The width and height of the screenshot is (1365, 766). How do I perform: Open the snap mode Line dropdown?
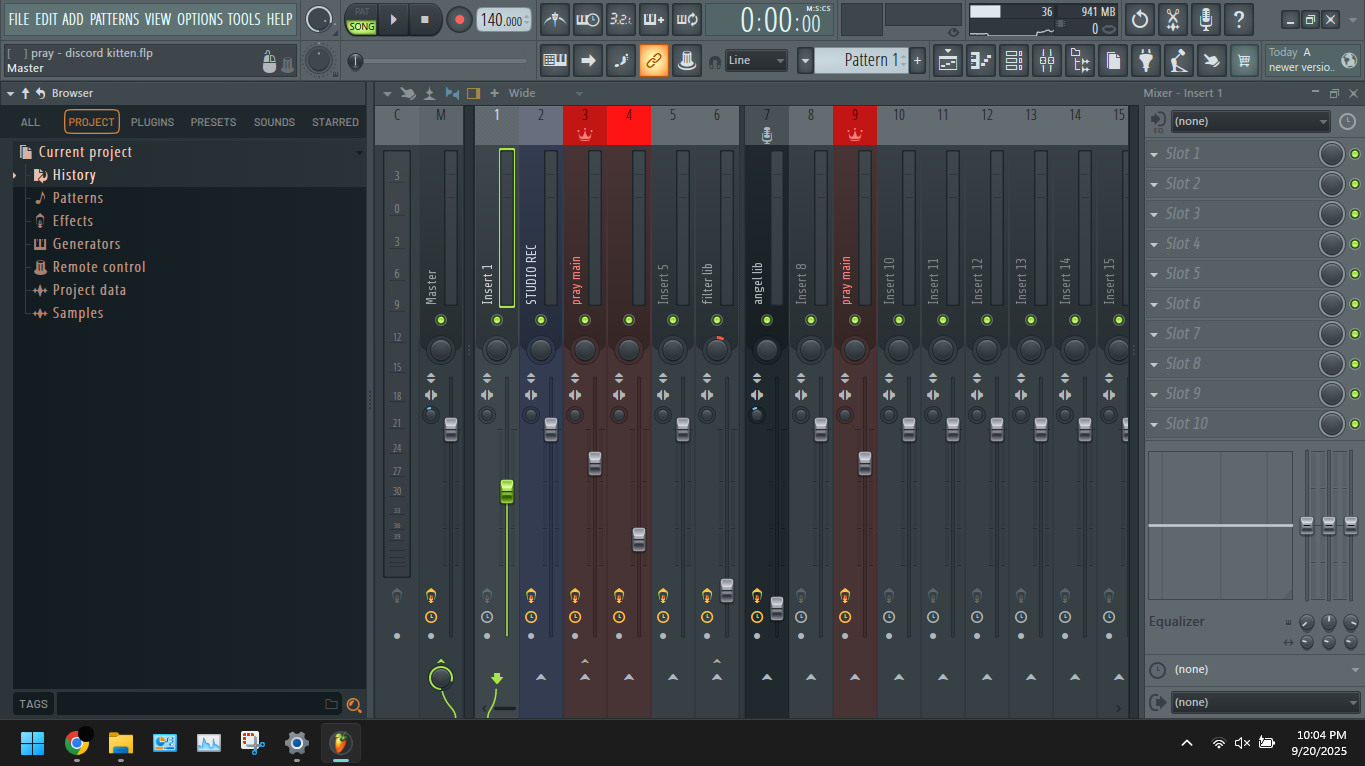click(756, 61)
